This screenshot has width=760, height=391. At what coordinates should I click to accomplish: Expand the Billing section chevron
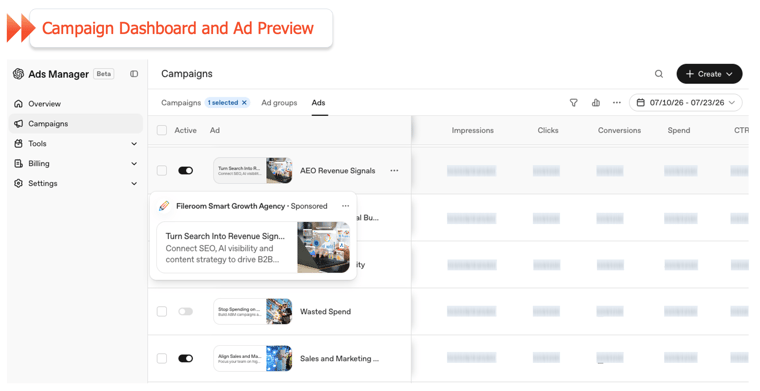[x=134, y=164]
